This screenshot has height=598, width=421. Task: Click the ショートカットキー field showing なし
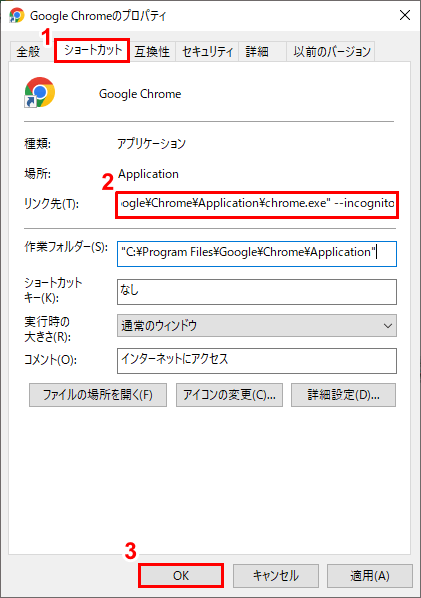click(x=257, y=292)
